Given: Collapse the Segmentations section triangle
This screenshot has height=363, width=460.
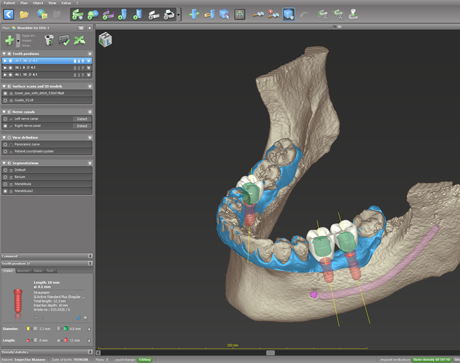Looking at the screenshot, I should [4, 163].
